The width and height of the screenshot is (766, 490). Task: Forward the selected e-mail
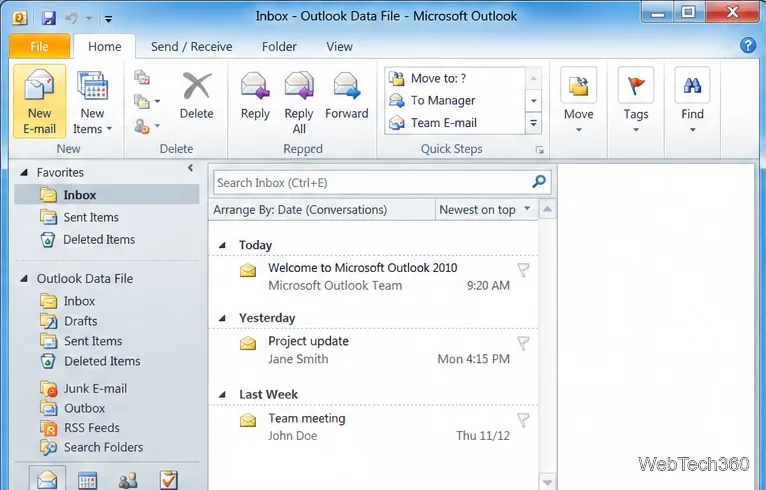347,96
